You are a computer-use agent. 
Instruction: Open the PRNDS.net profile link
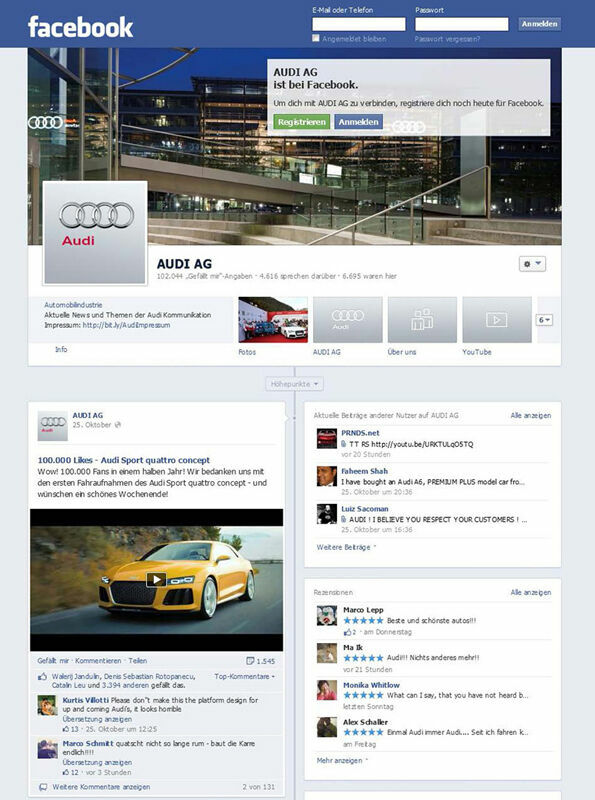click(360, 433)
